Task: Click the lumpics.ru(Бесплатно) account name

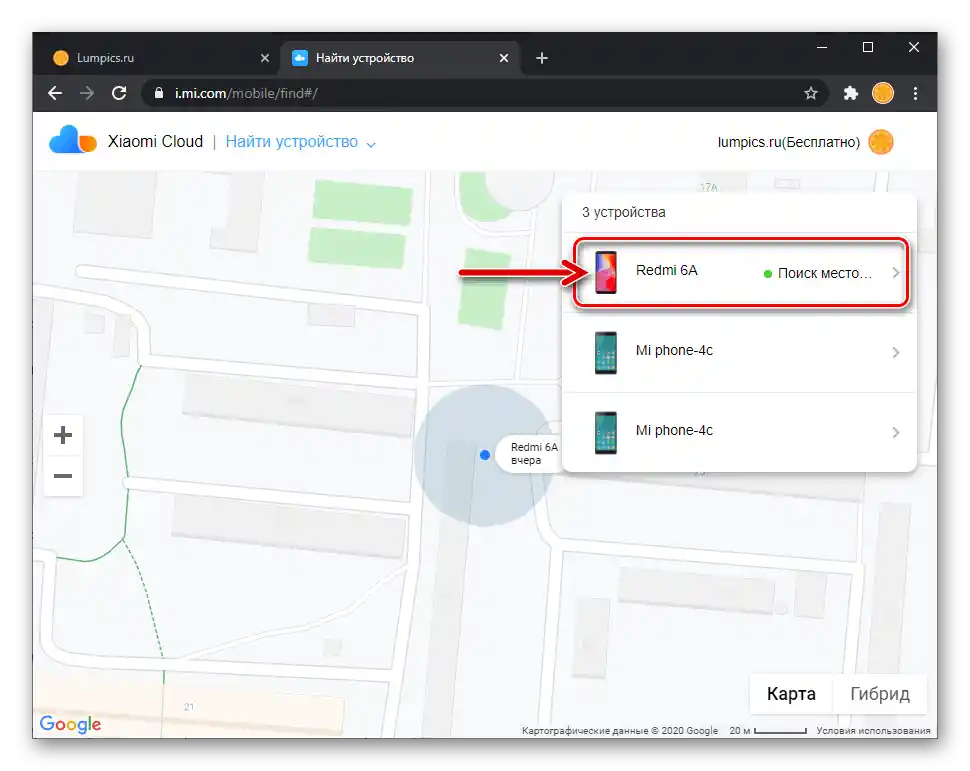Action: tap(789, 142)
